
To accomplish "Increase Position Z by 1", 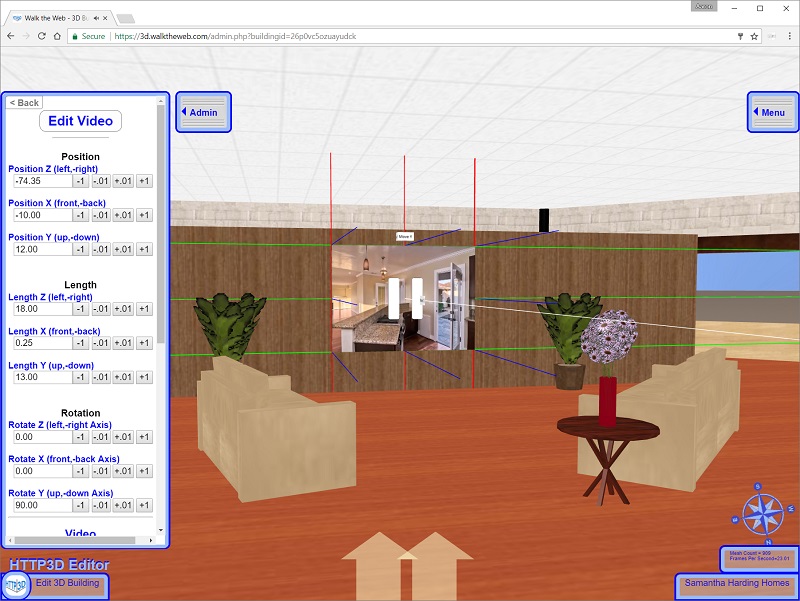I will 144,181.
